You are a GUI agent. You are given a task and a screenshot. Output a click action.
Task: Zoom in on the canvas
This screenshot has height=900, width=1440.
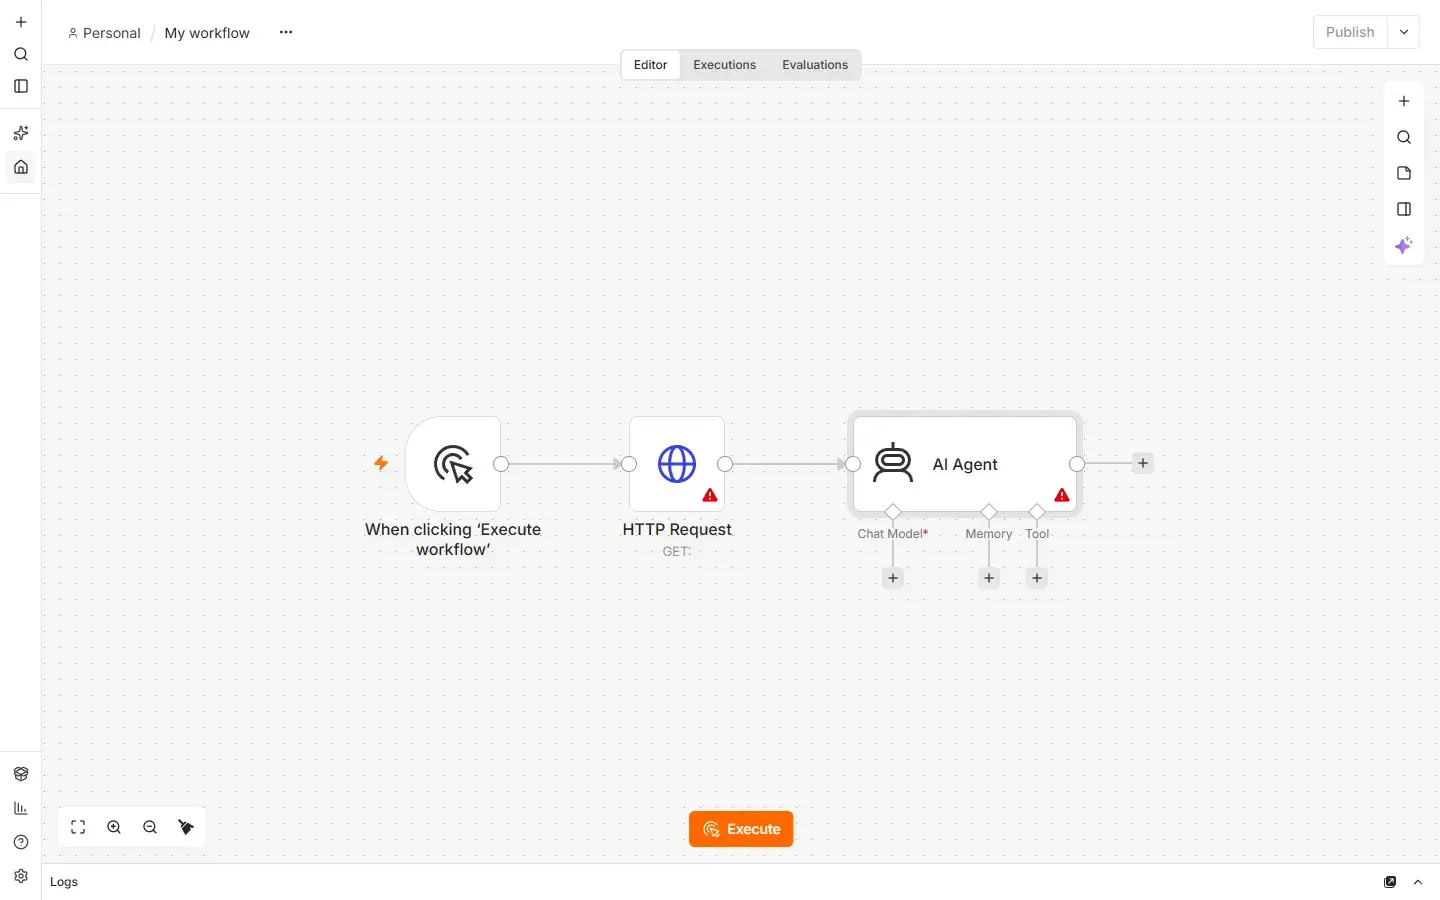pos(114,827)
